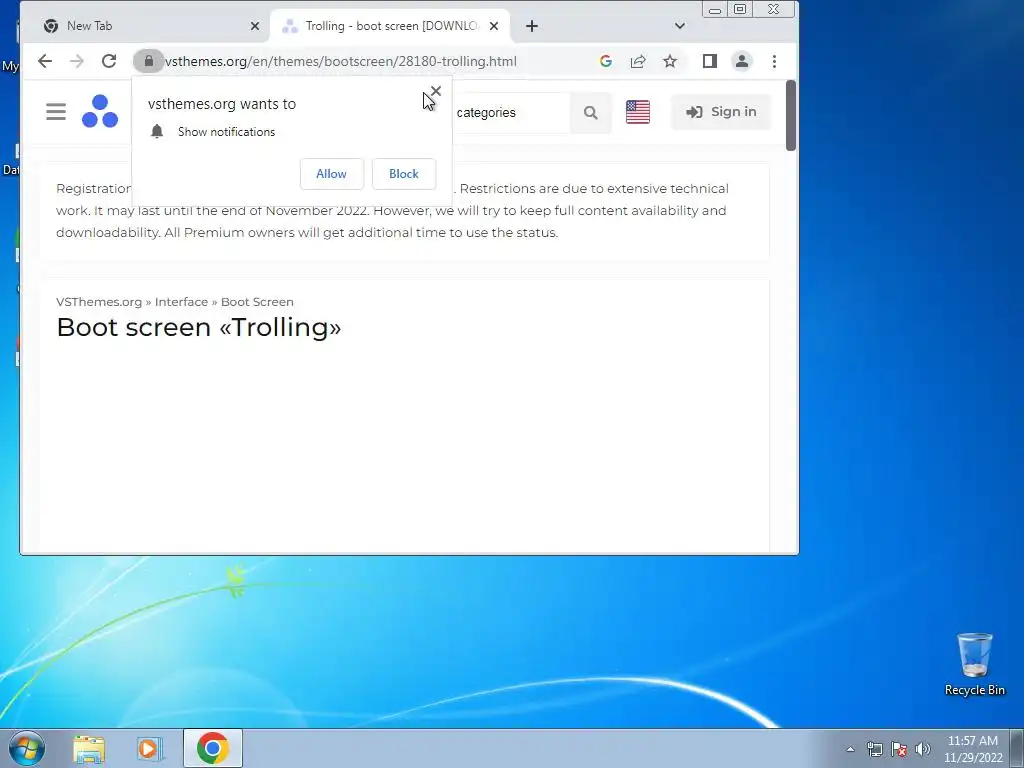Open the Chrome side panel icon
Screen dimensions: 1024x768
710,61
